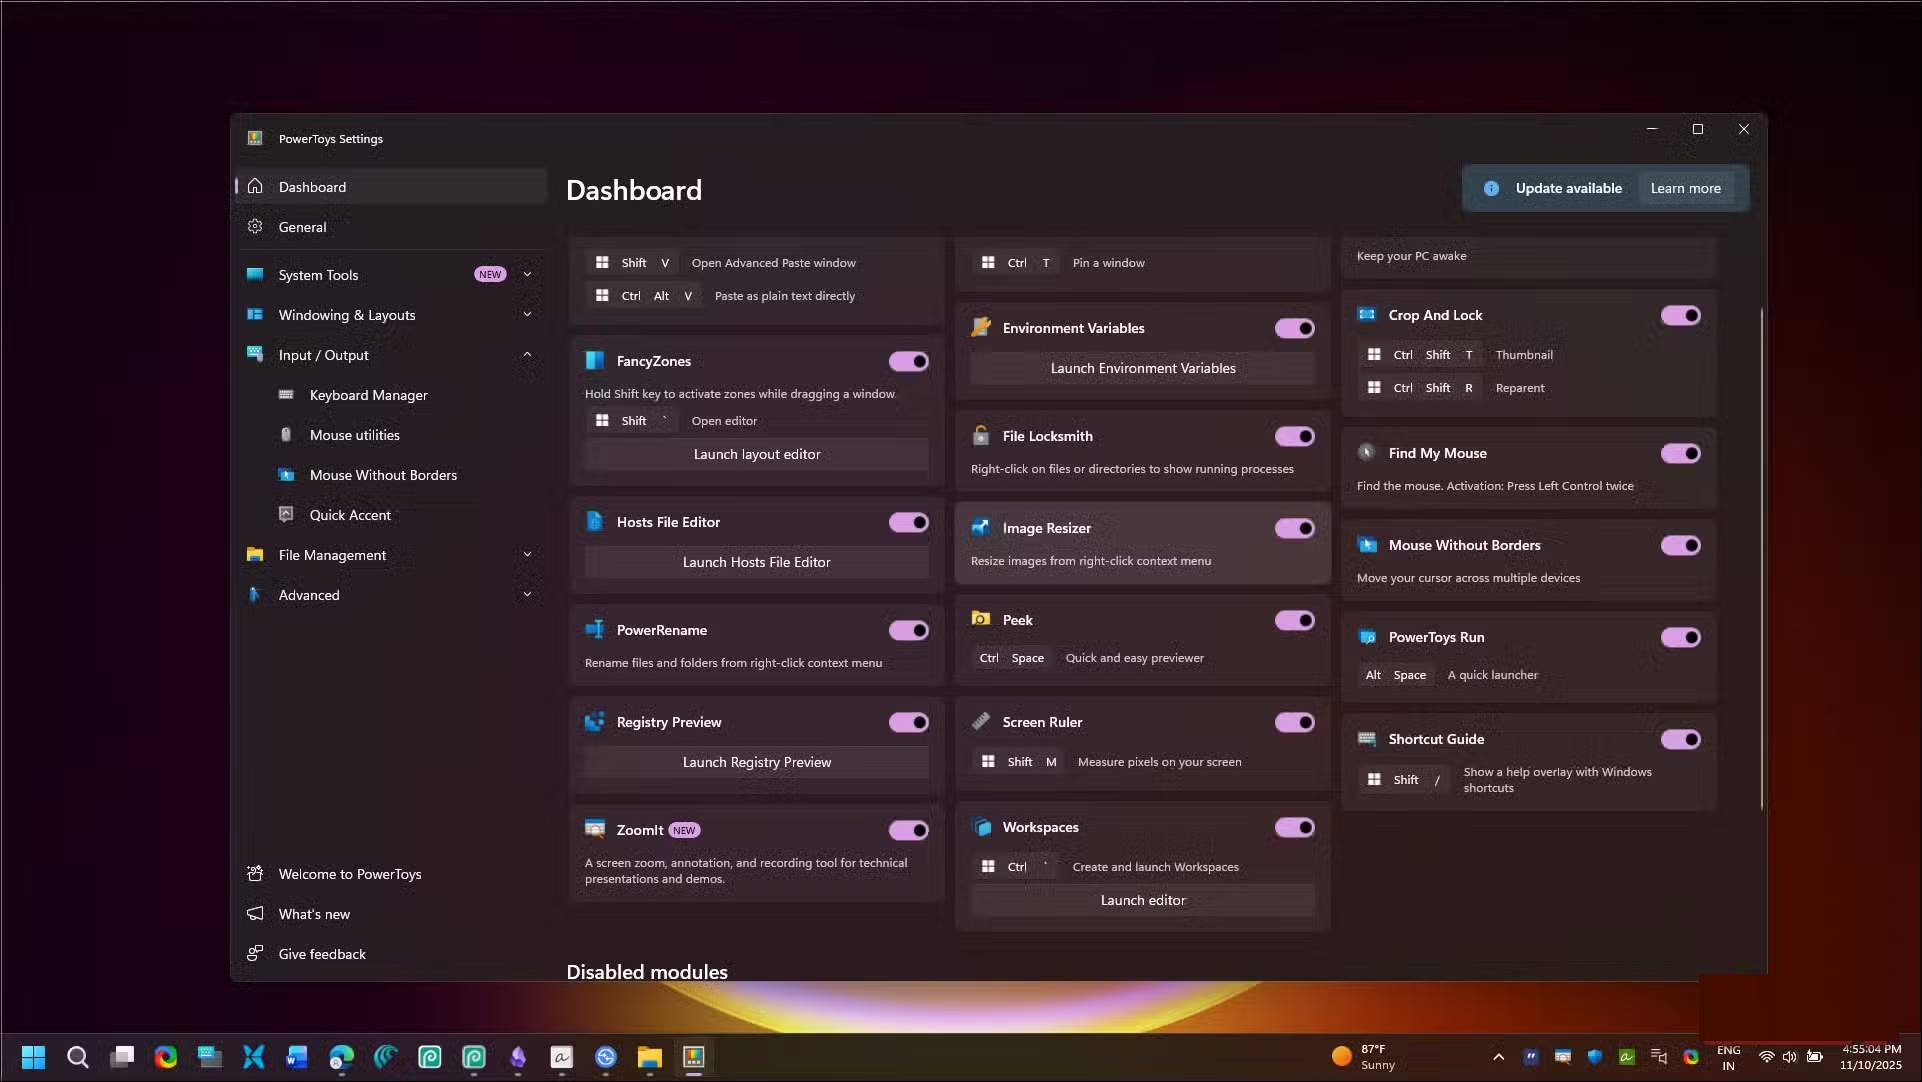This screenshot has height=1082, width=1922.
Task: Click the FancyZones module icon
Action: coord(595,361)
